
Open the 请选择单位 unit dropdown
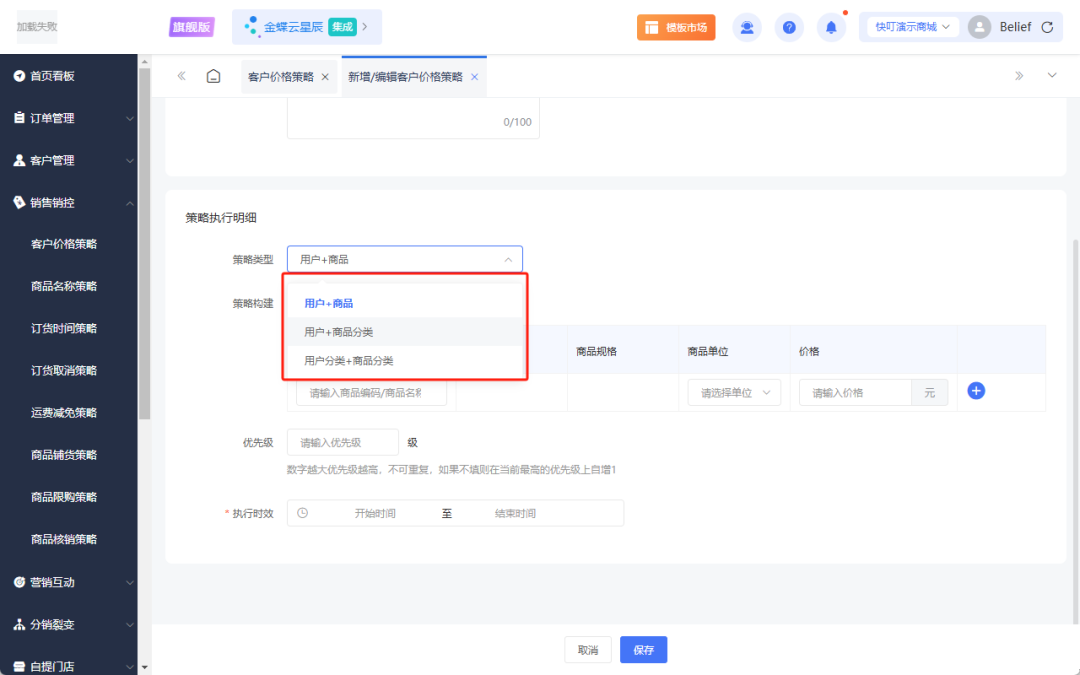coord(734,393)
